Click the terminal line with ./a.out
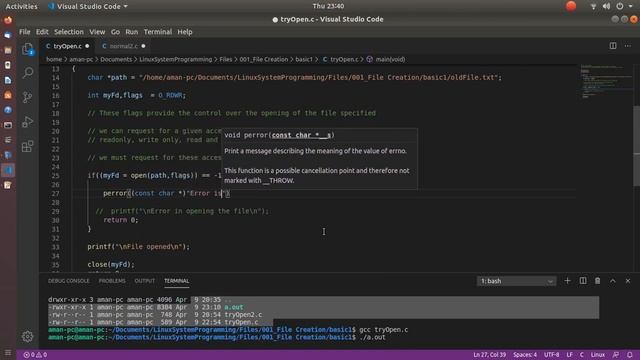The height and width of the screenshot is (360, 640). coord(217,338)
